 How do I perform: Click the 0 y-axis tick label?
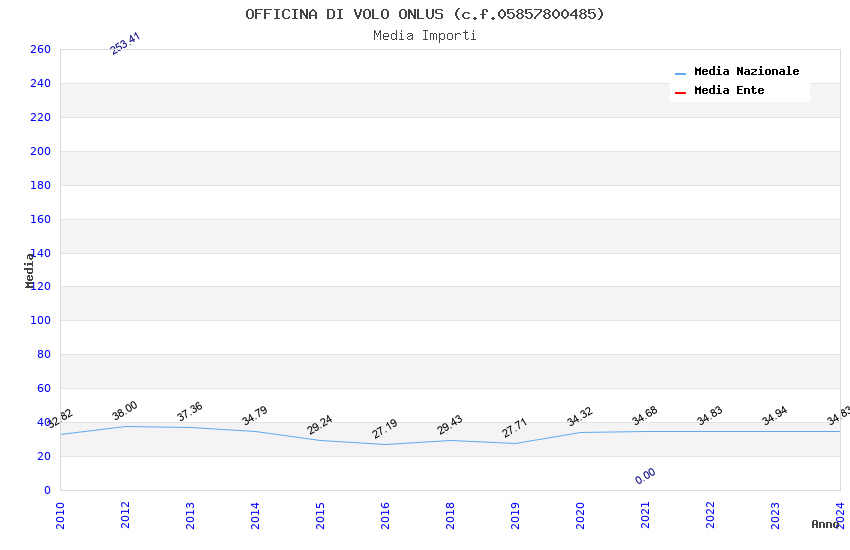tap(48, 490)
